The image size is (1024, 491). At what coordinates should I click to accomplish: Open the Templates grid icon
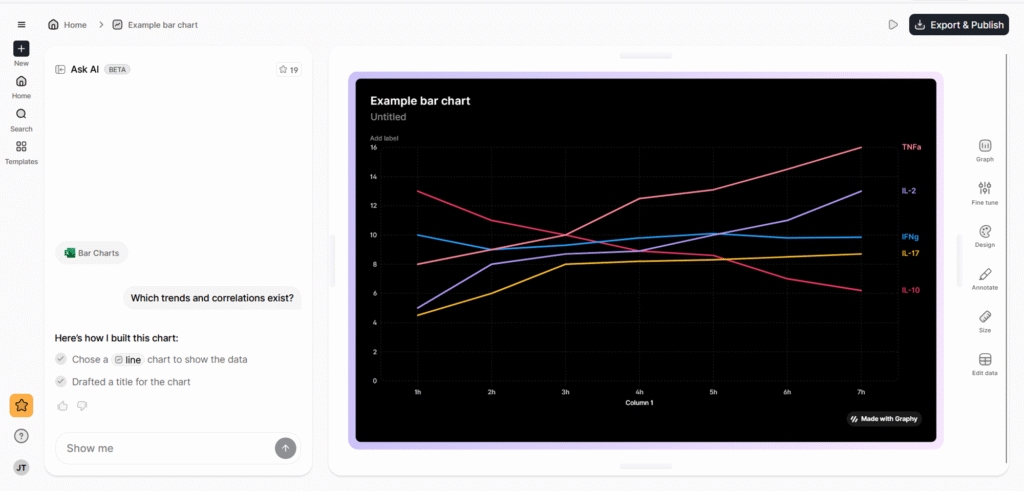[21, 147]
